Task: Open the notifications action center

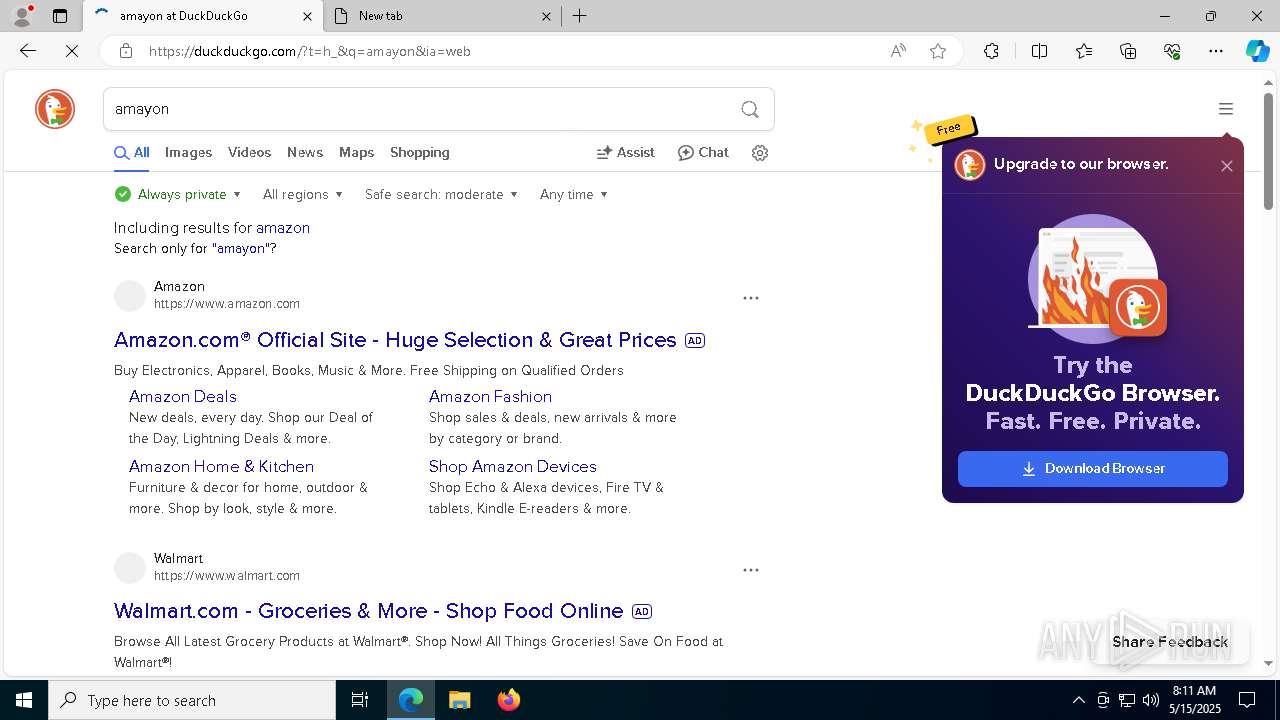Action: point(1247,700)
